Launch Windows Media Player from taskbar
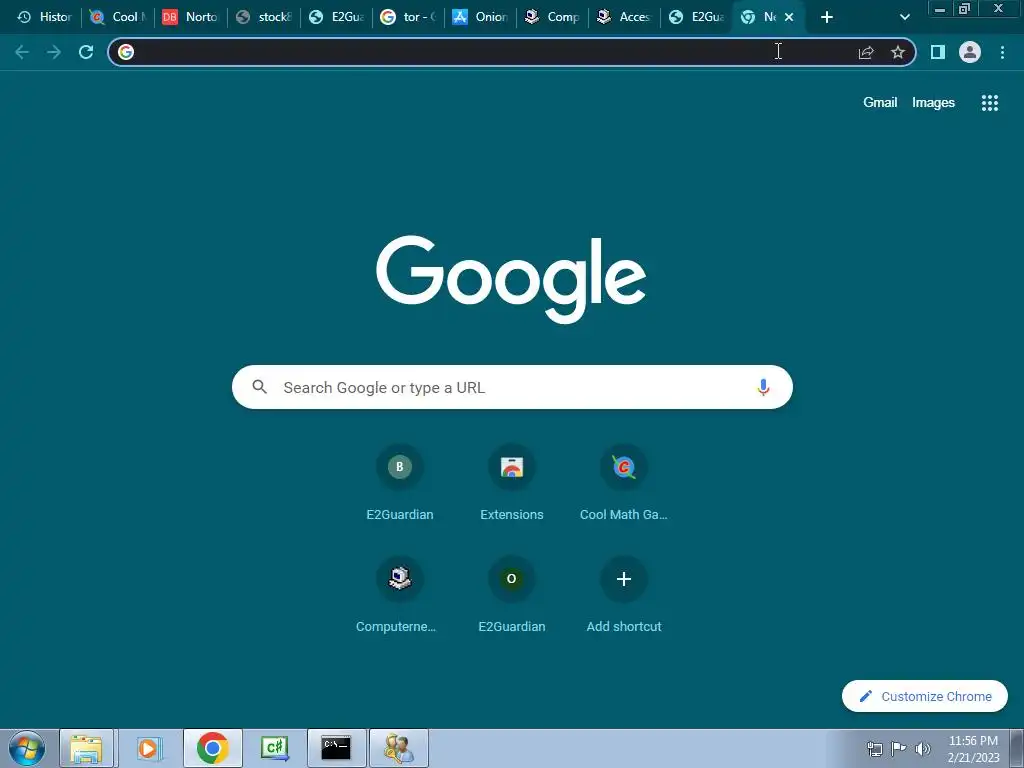 tap(149, 748)
